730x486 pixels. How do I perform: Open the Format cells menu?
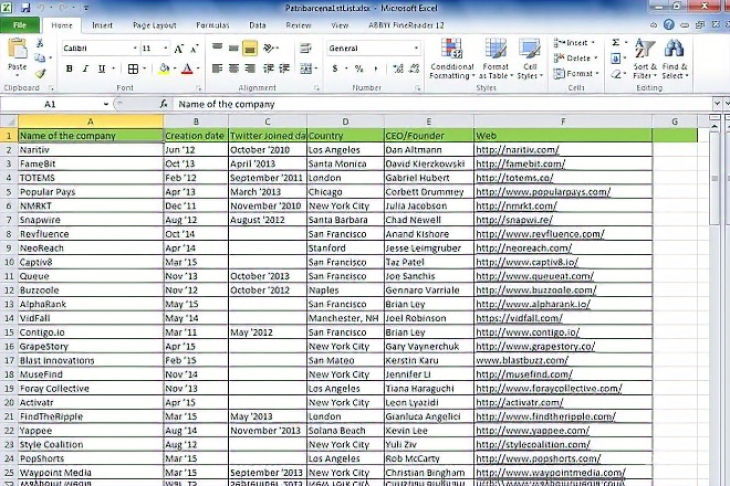[x=576, y=74]
